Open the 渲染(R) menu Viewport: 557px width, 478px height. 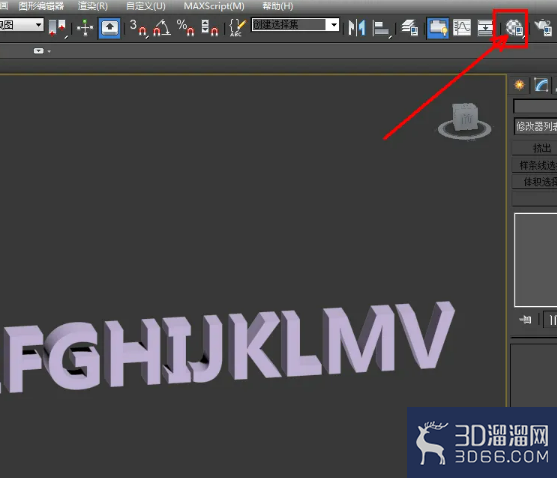point(93,6)
